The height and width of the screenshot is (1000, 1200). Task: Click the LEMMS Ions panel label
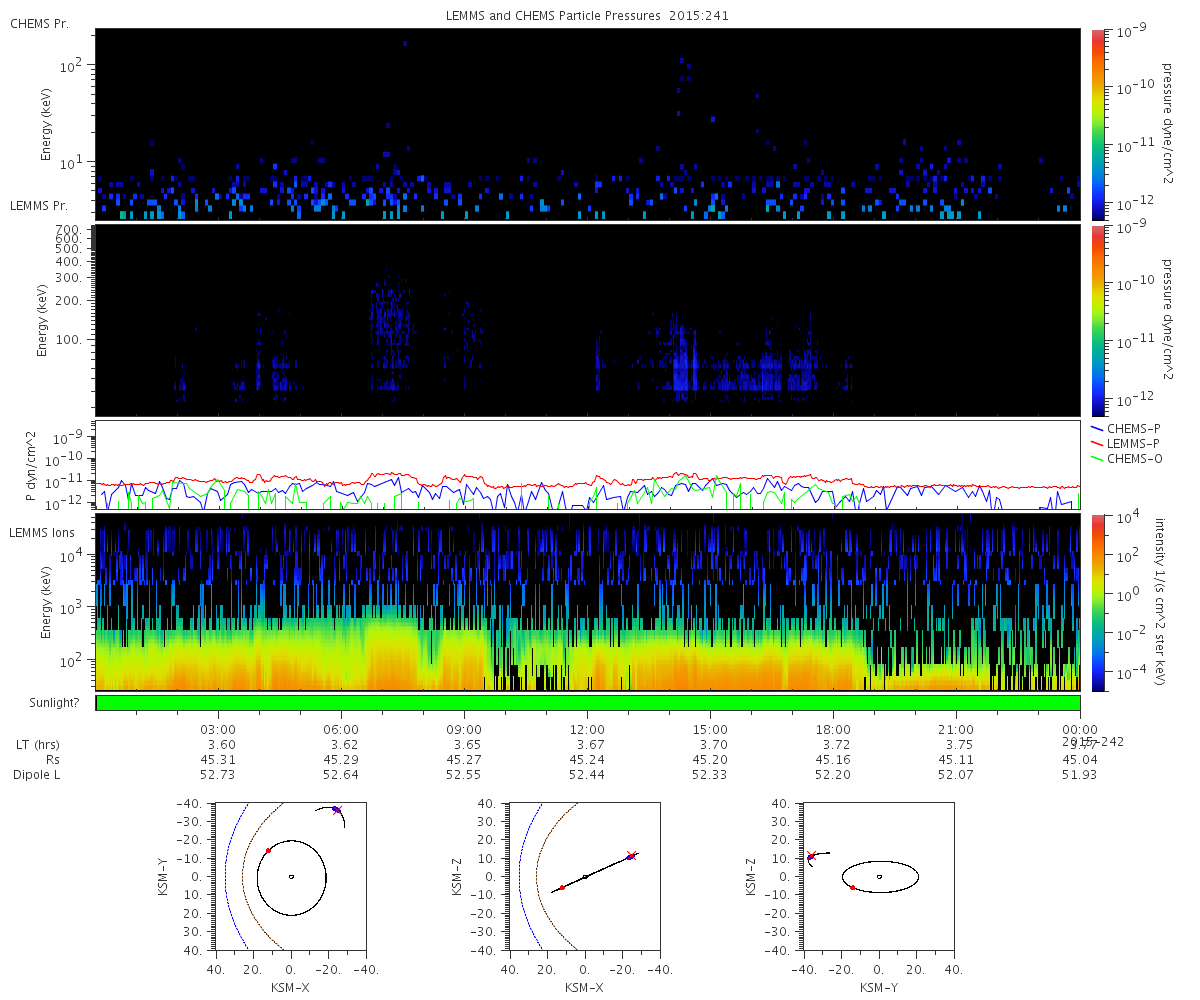[x=42, y=532]
